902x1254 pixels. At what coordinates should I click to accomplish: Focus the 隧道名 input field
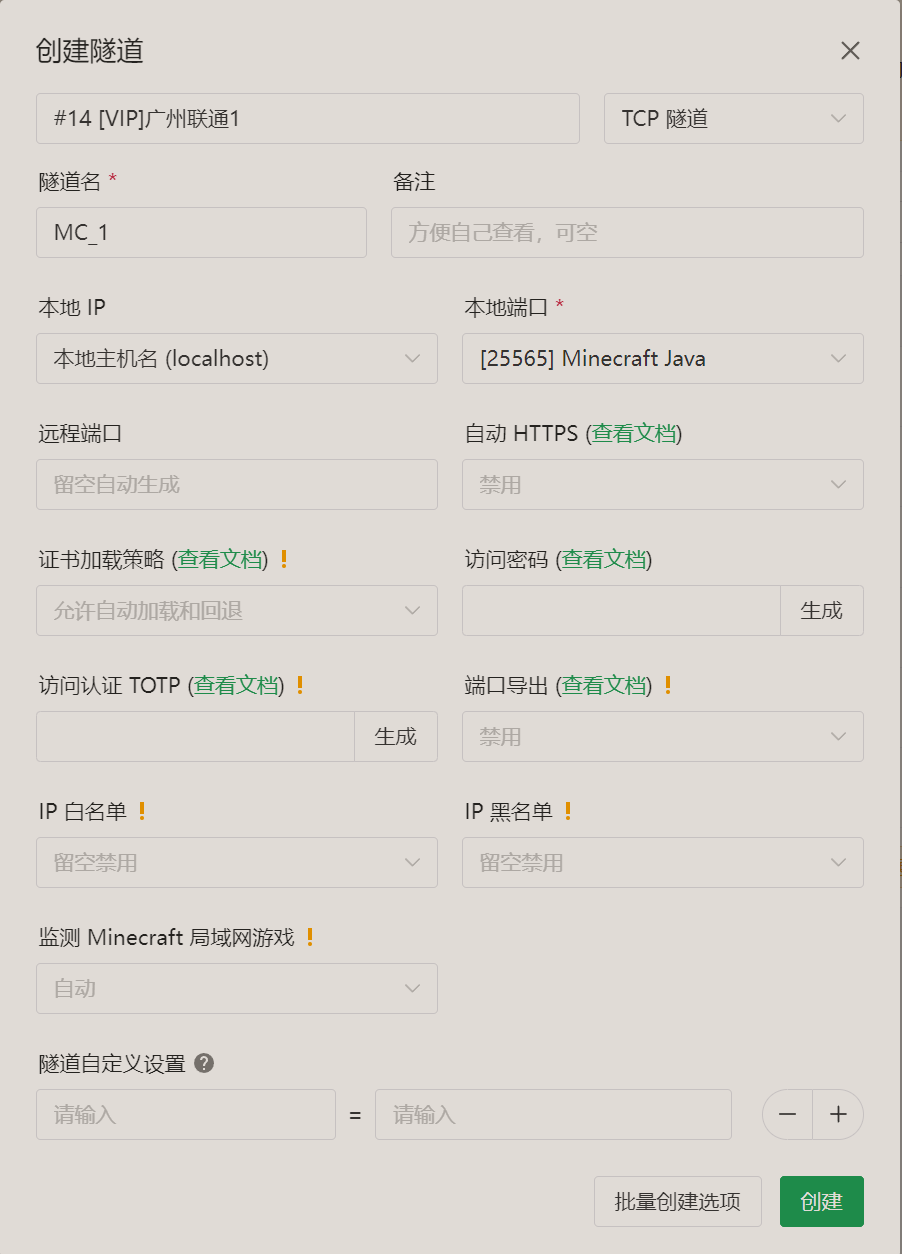click(201, 232)
